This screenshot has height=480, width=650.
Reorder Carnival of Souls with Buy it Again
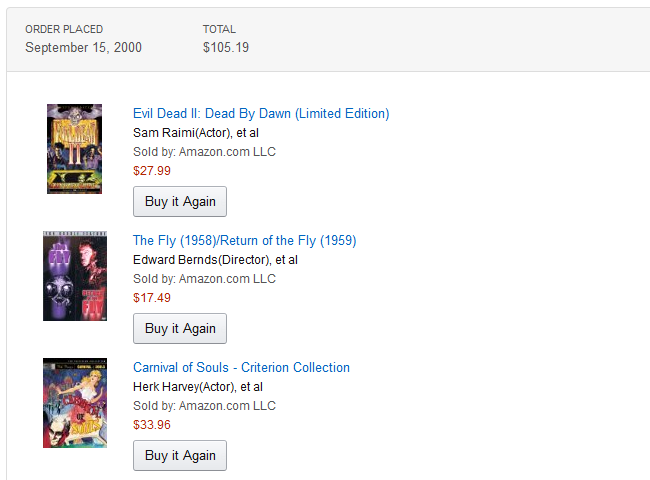180,455
